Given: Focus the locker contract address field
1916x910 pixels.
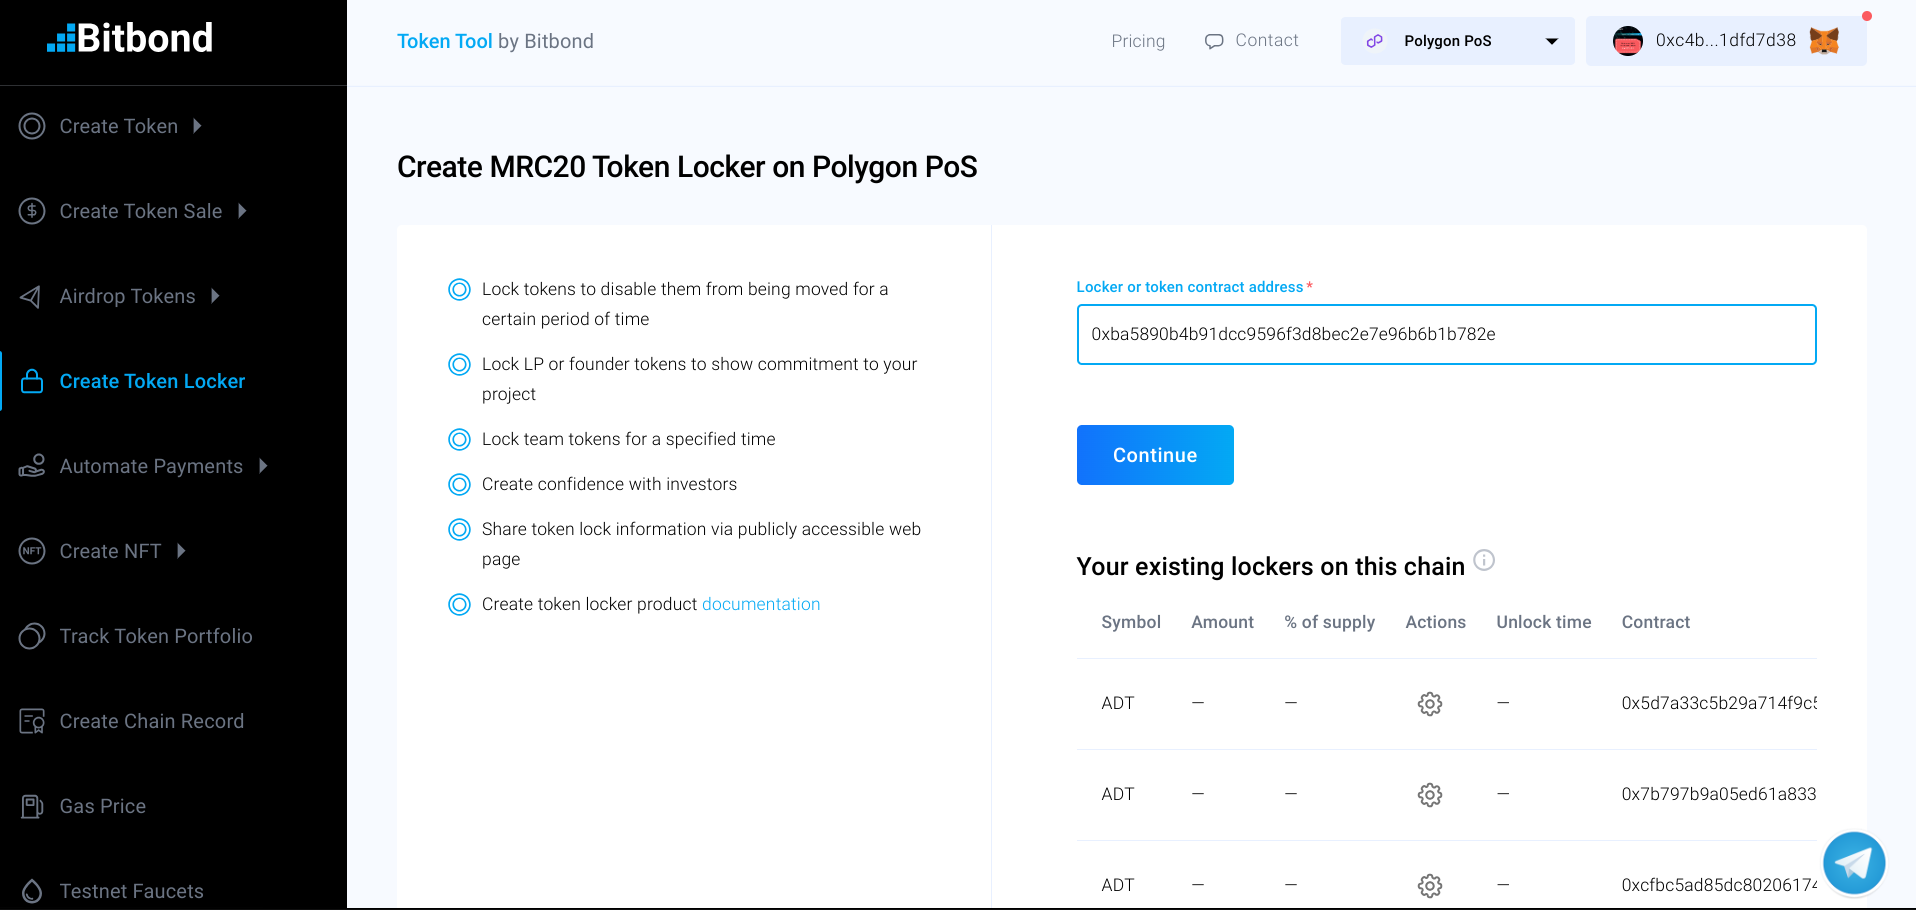Looking at the screenshot, I should 1446,335.
